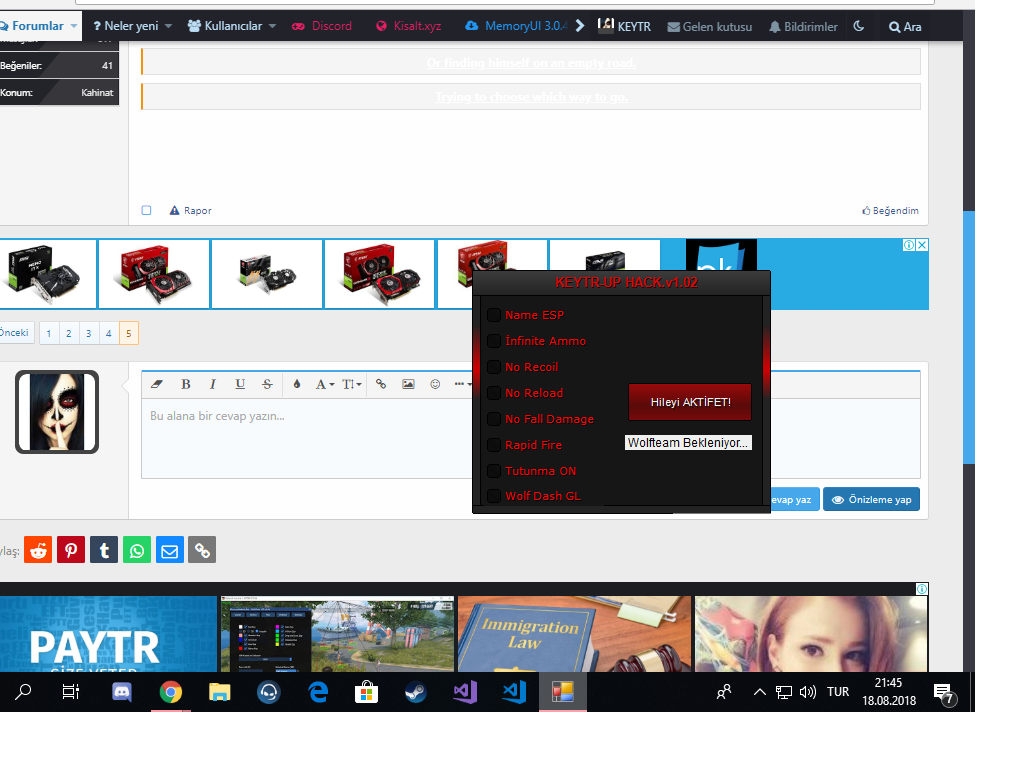Share the thread on WhatsApp

[136, 550]
